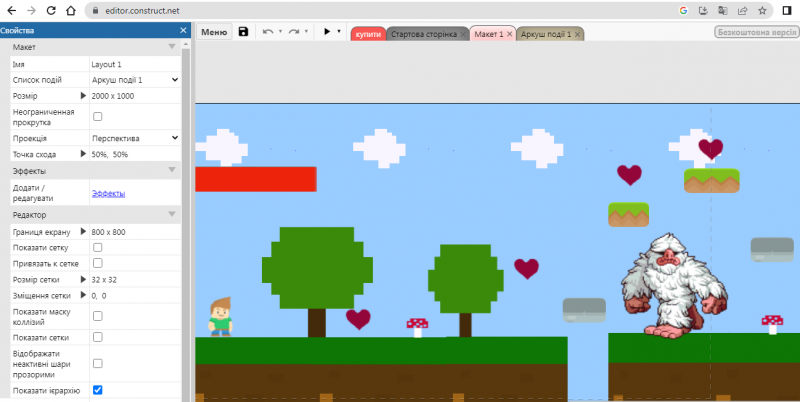The image size is (800, 402).
Task: Uncheck the 'Показати ієрархію' checkbox
Action: (x=98, y=390)
